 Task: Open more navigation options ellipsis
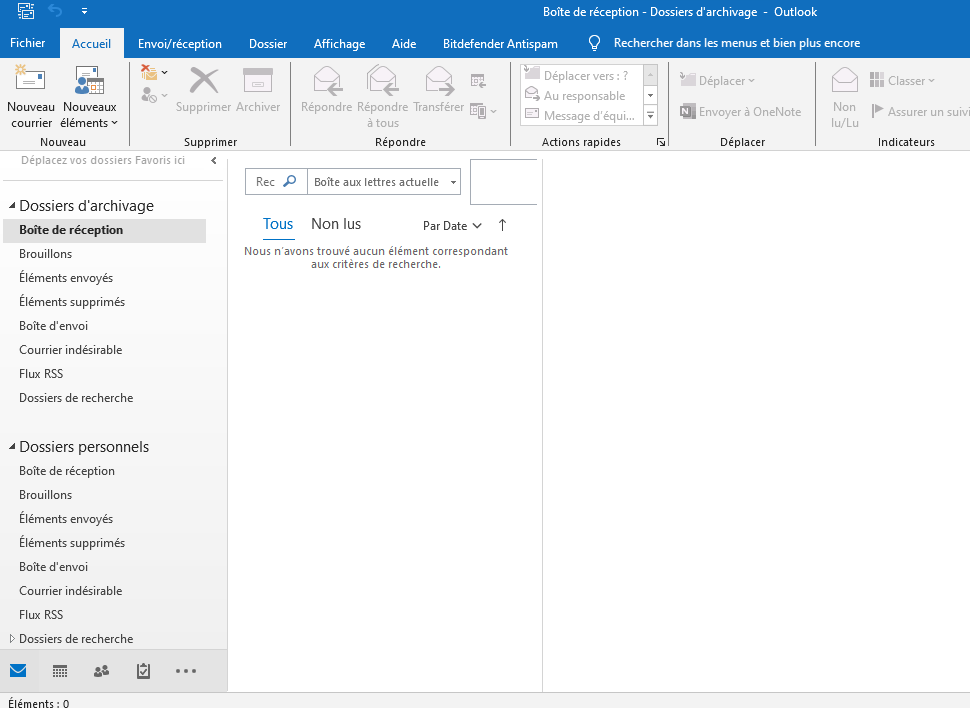click(x=186, y=671)
